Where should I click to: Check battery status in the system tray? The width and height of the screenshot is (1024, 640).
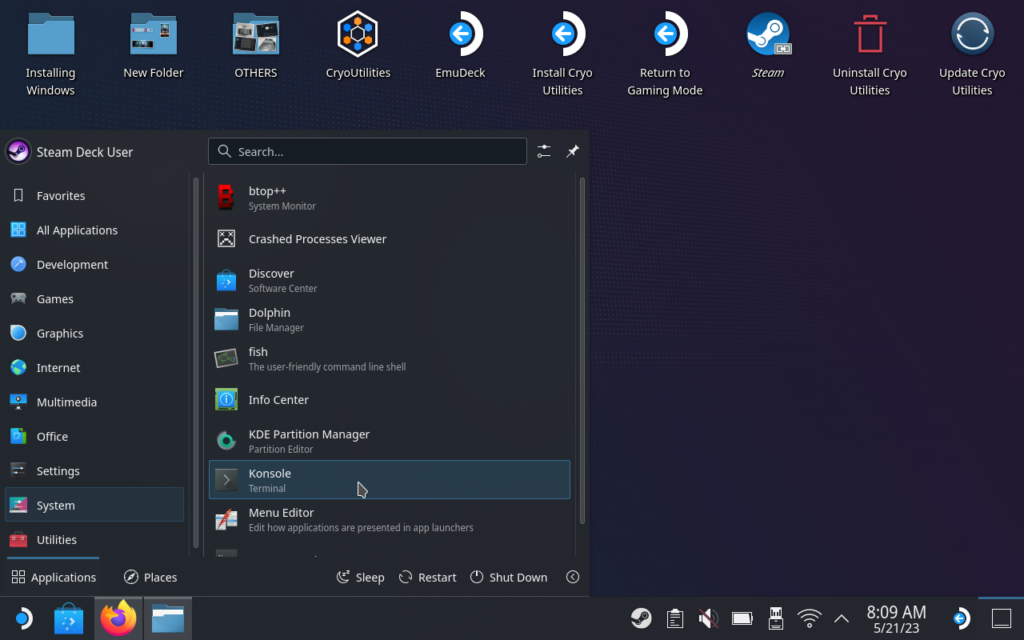click(x=741, y=618)
